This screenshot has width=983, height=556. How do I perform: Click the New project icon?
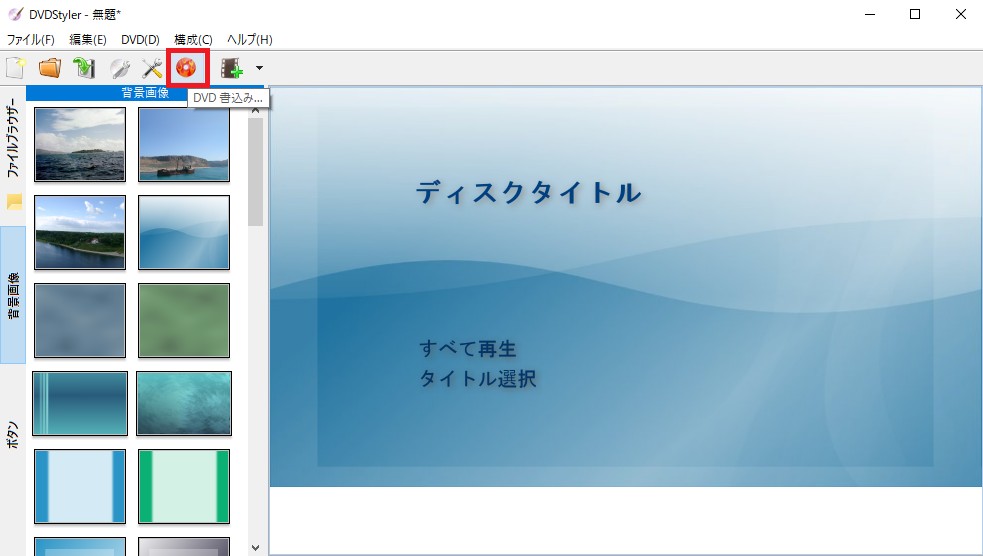pos(15,68)
